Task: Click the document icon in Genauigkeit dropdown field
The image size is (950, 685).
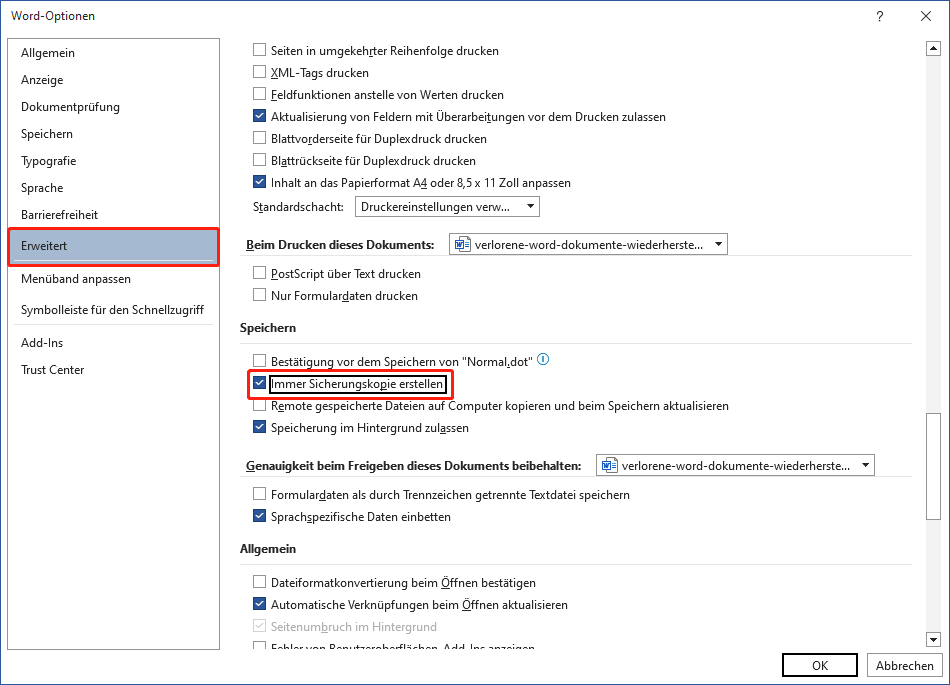Action: click(x=607, y=464)
